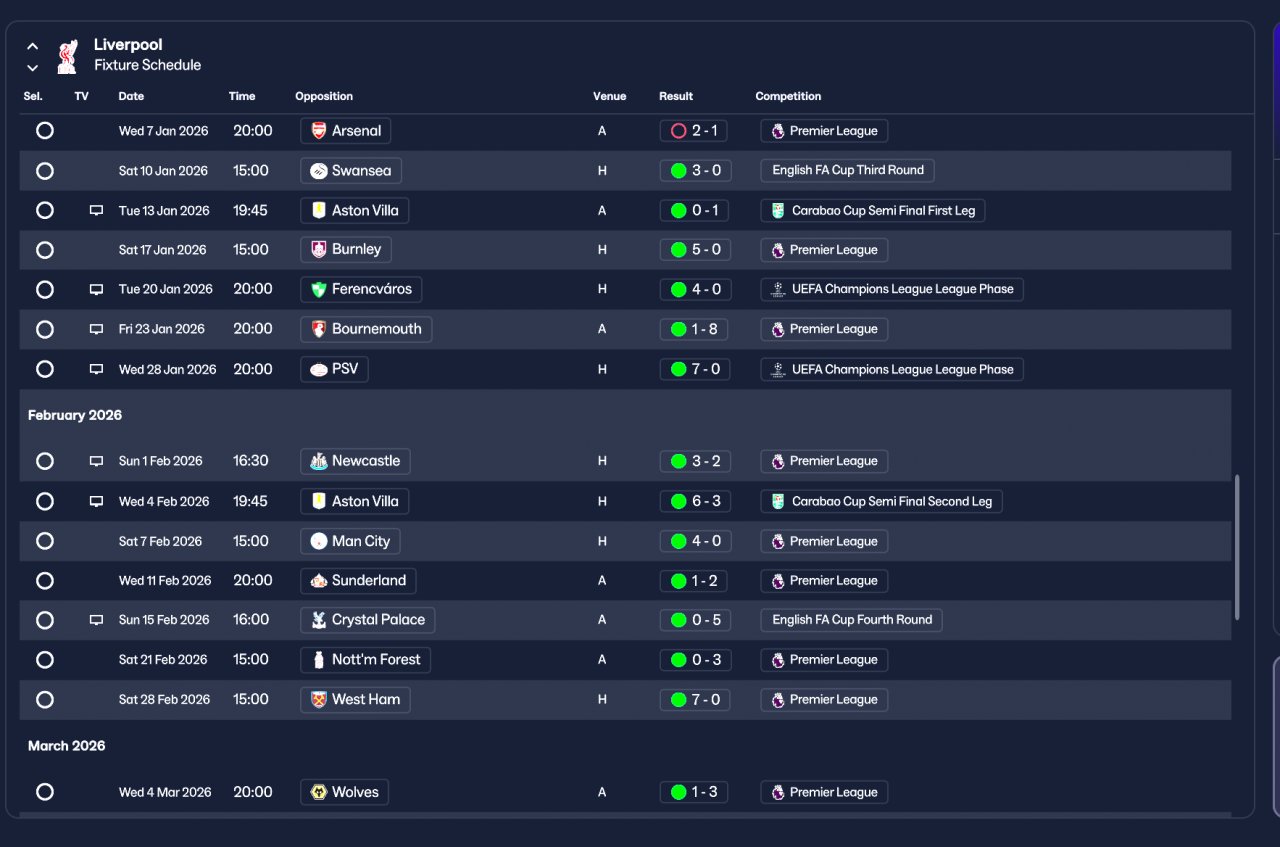Click the up chevron beside the Liverpool title
This screenshot has width=1280, height=847.
click(x=33, y=46)
